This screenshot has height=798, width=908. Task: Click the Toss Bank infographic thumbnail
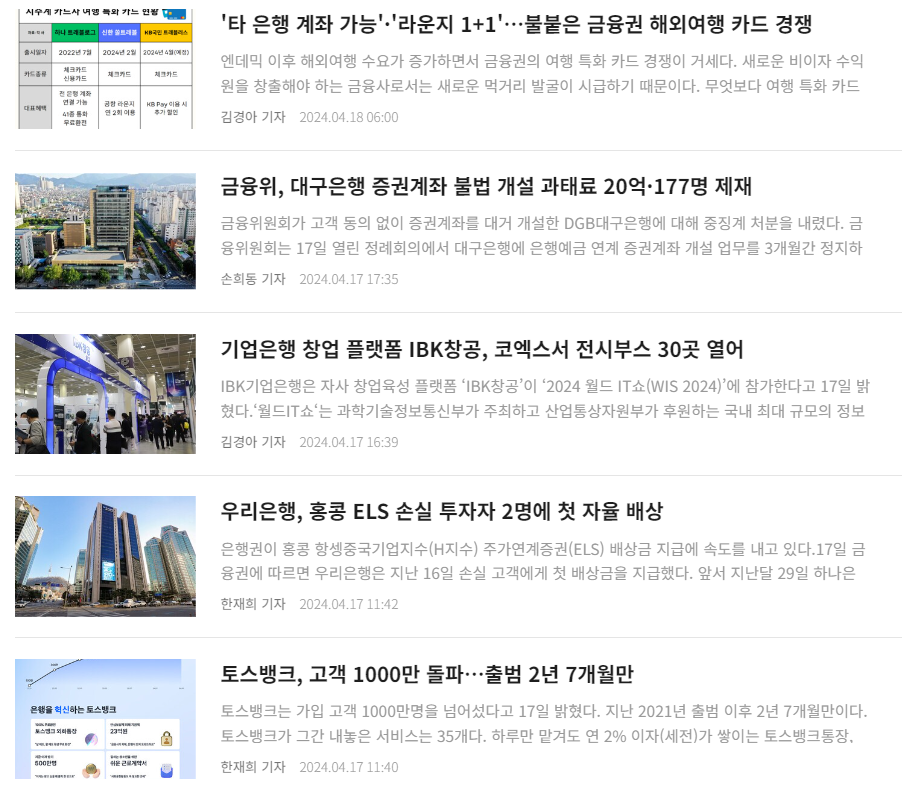(x=105, y=719)
